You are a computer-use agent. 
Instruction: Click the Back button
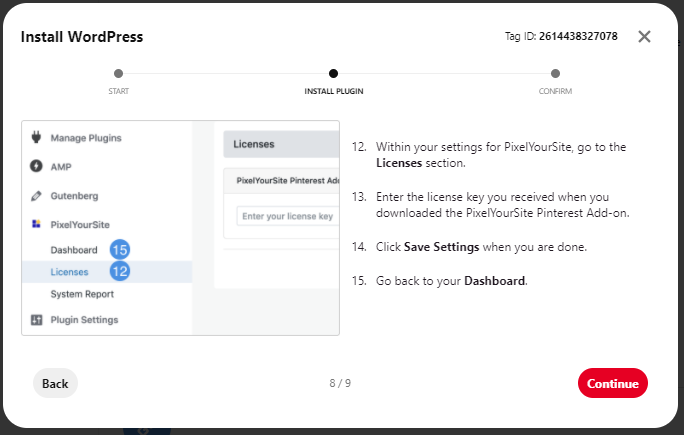tap(55, 383)
